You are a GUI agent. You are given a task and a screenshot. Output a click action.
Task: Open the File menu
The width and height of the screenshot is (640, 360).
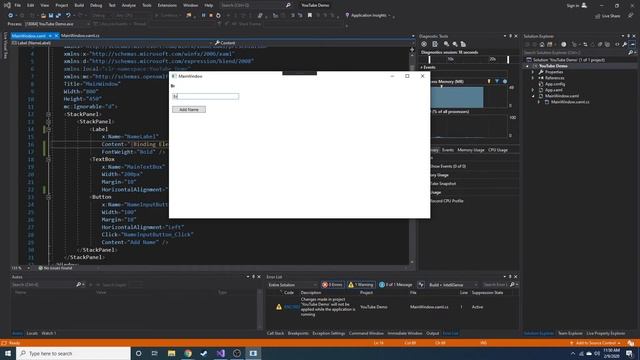(18, 5)
